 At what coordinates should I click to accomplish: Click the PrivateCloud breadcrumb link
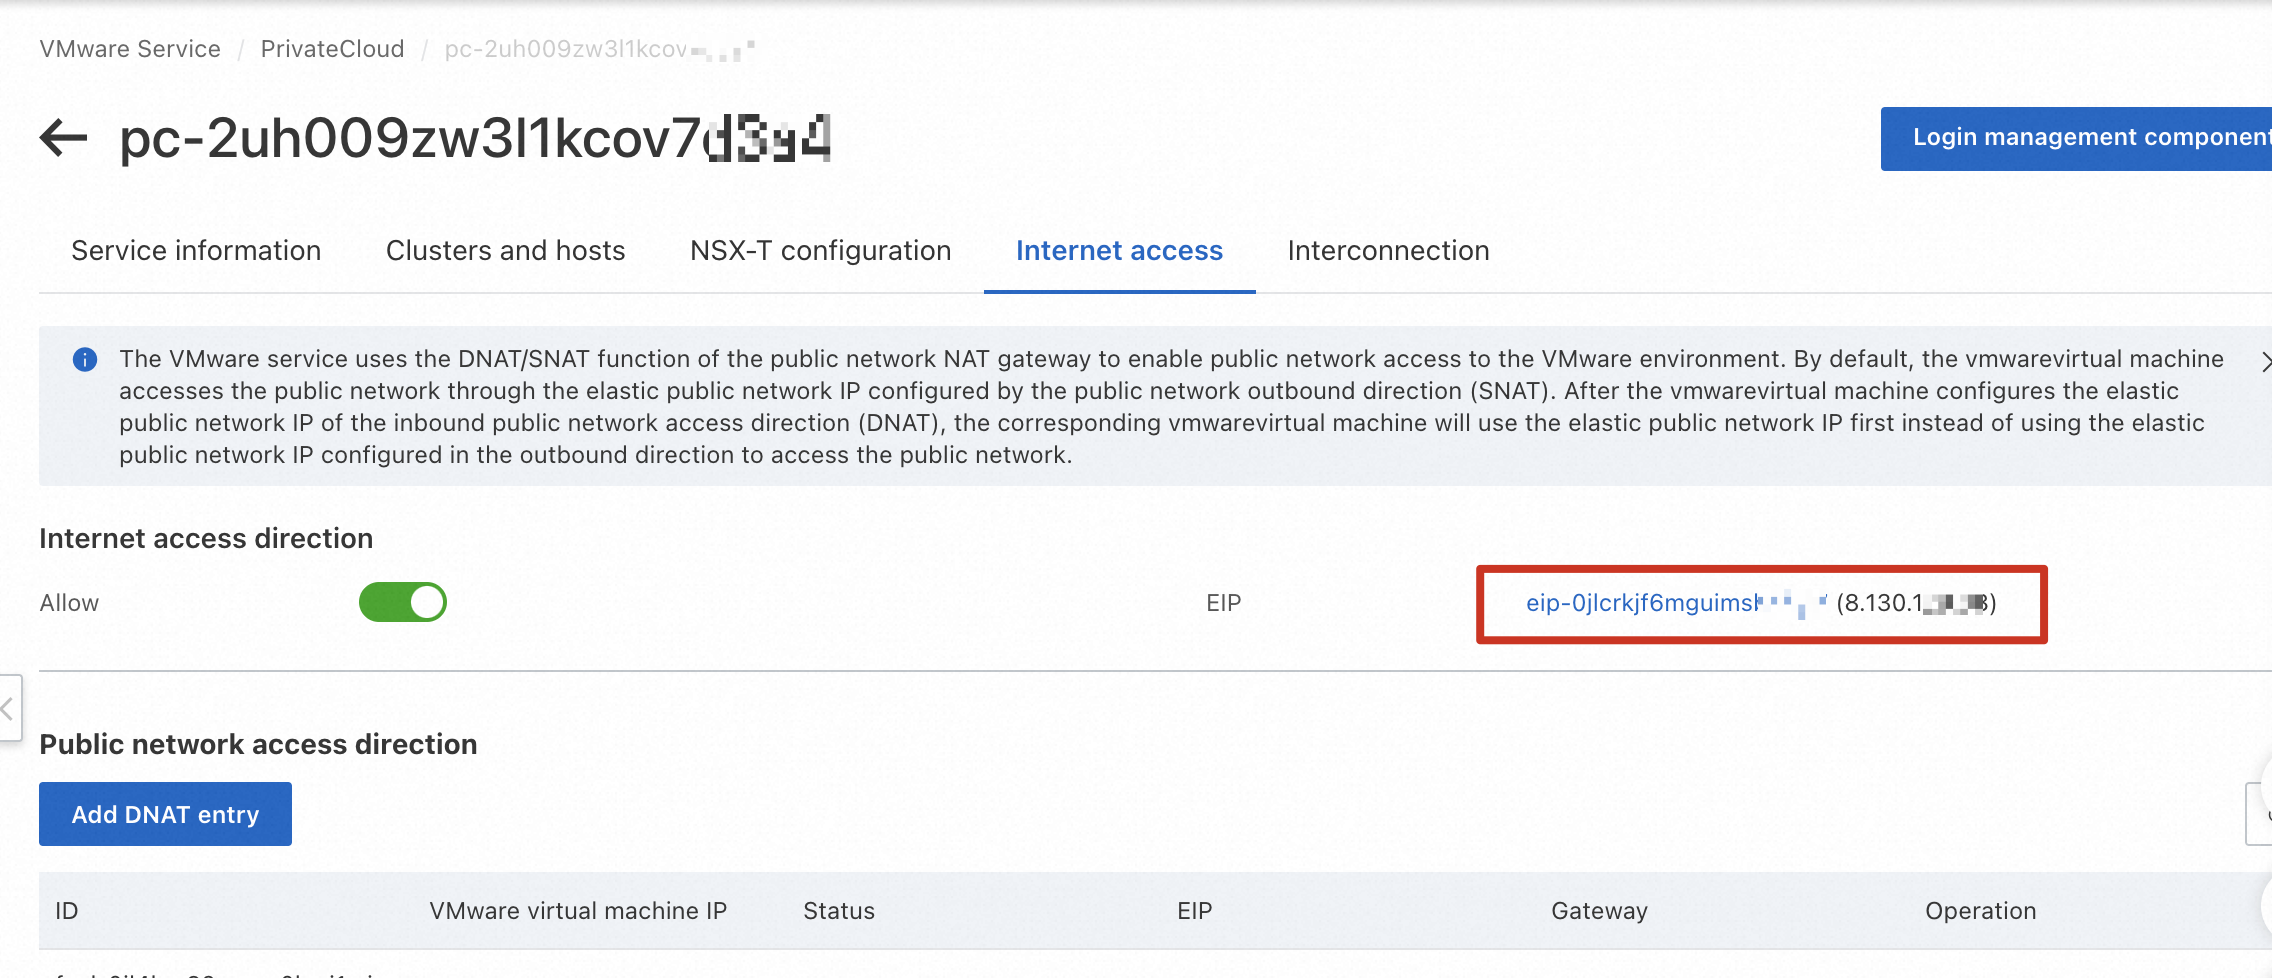(332, 49)
